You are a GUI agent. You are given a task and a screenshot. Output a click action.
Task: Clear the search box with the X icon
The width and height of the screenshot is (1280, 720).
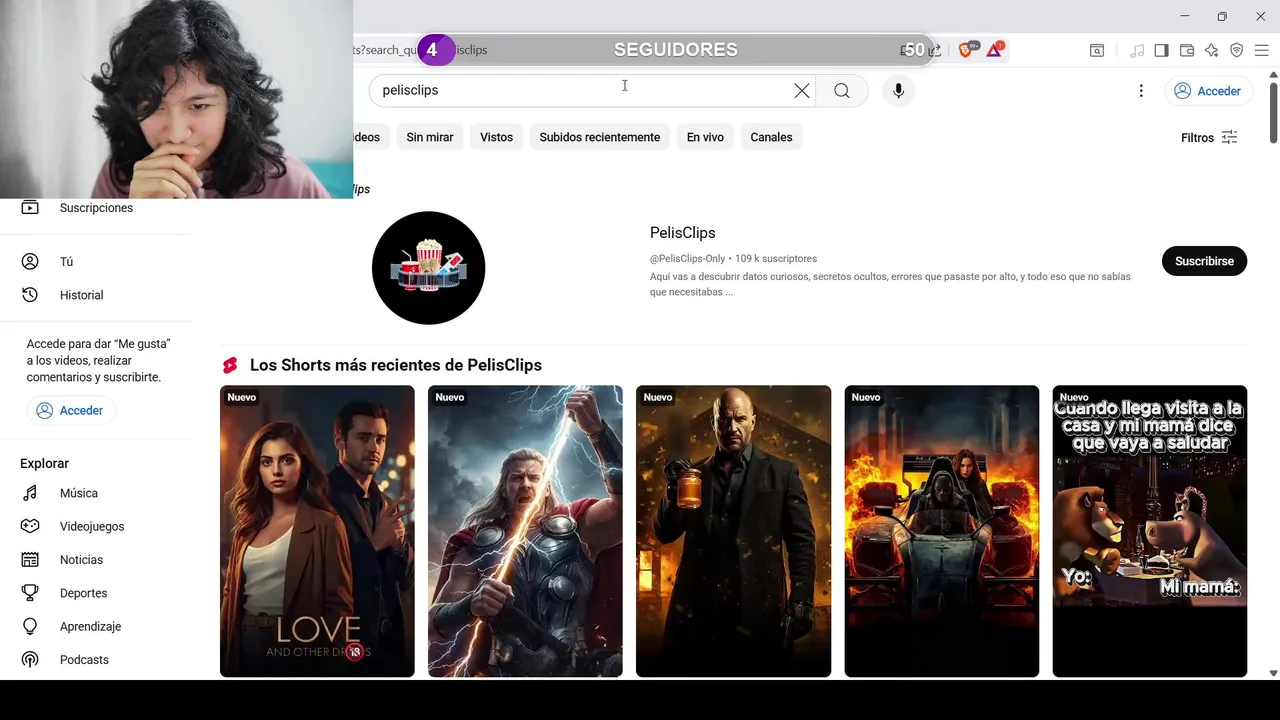coord(802,90)
